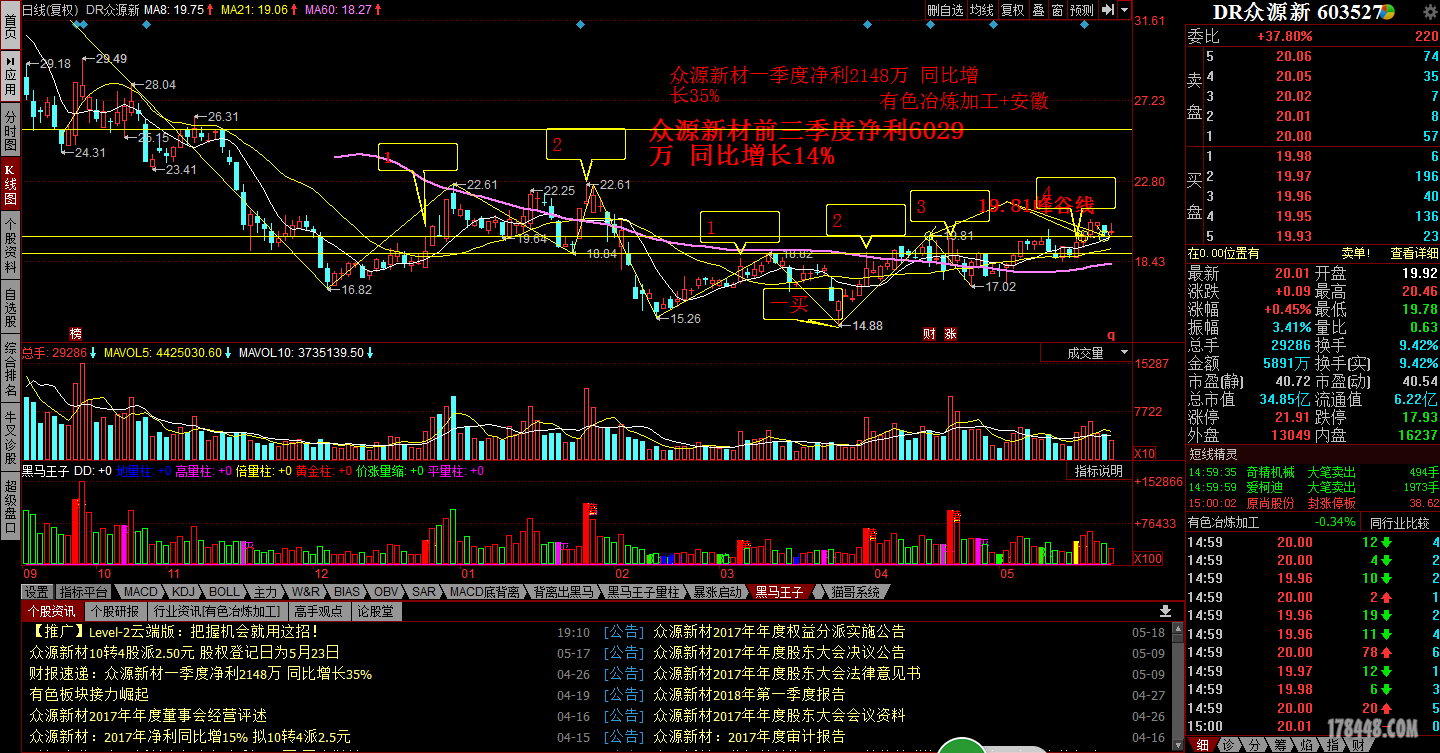Image resolution: width=1440 pixels, height=753 pixels.
Task: Click the jump-to-end arrow icon in chart toolbar
Action: click(1108, 10)
